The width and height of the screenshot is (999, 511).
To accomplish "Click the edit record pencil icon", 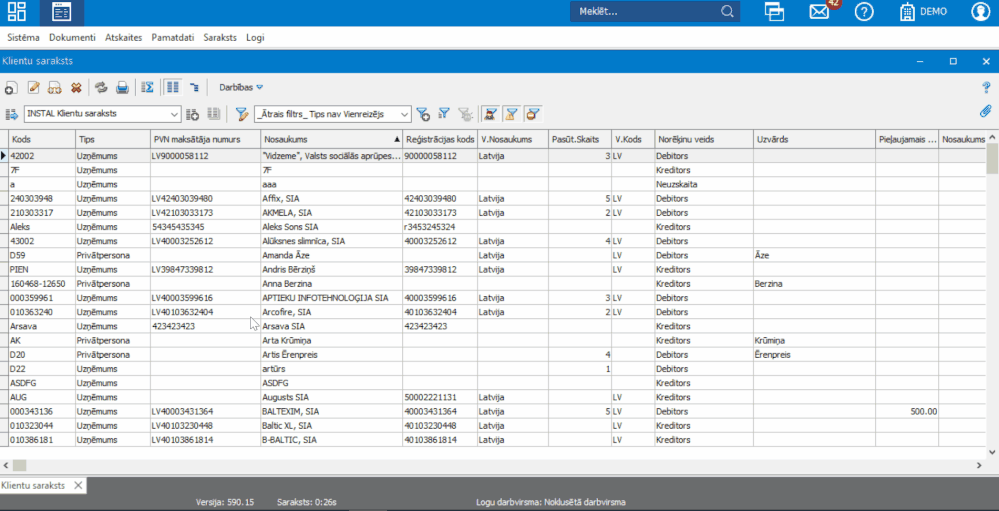I will pyautogui.click(x=33, y=88).
